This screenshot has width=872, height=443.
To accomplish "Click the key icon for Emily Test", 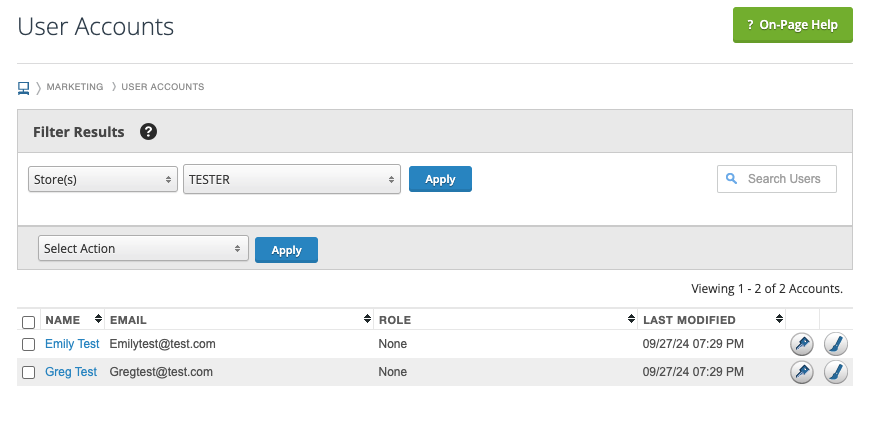I will point(801,344).
